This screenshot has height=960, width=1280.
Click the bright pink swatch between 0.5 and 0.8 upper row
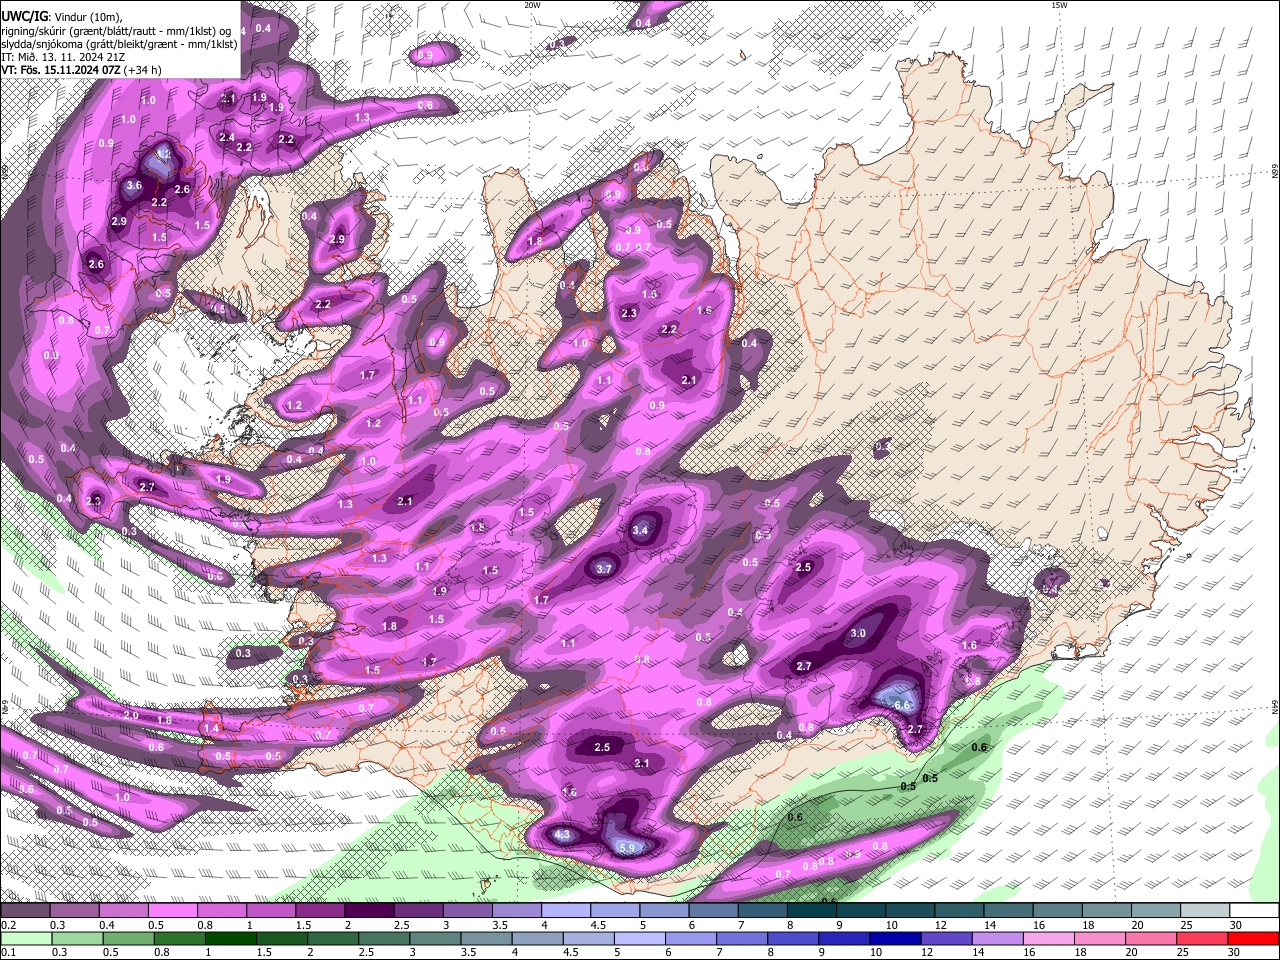(172, 911)
